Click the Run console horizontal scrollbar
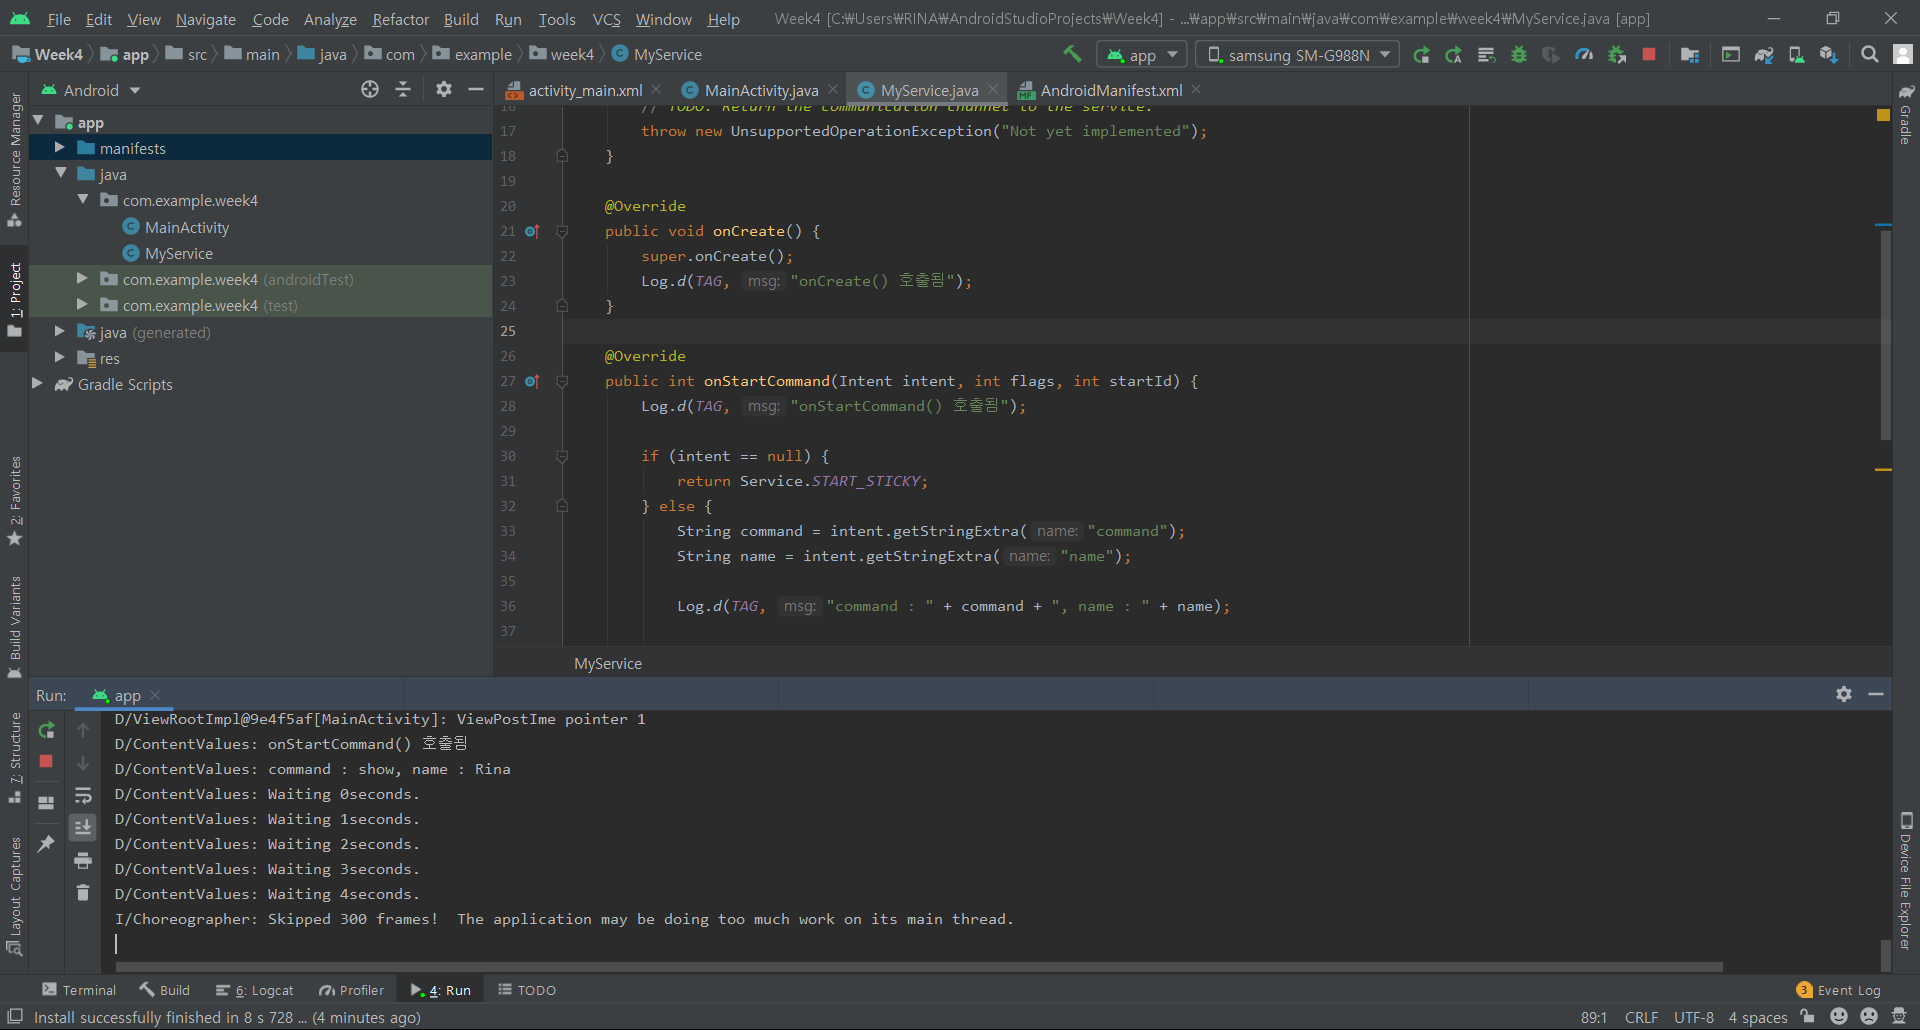This screenshot has width=1920, height=1030. (919, 967)
